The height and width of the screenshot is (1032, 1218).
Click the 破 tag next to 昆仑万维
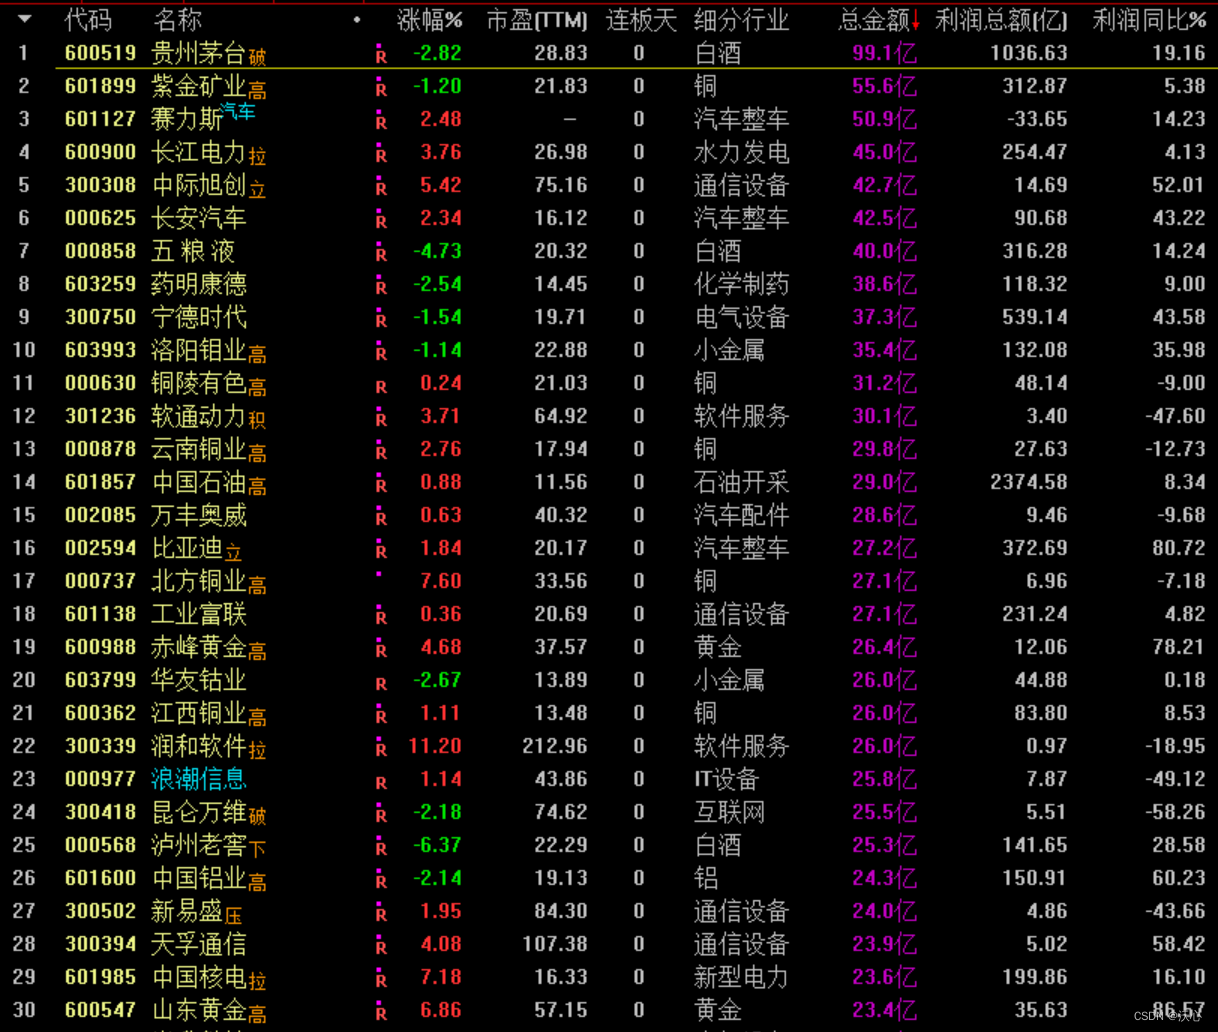(257, 817)
